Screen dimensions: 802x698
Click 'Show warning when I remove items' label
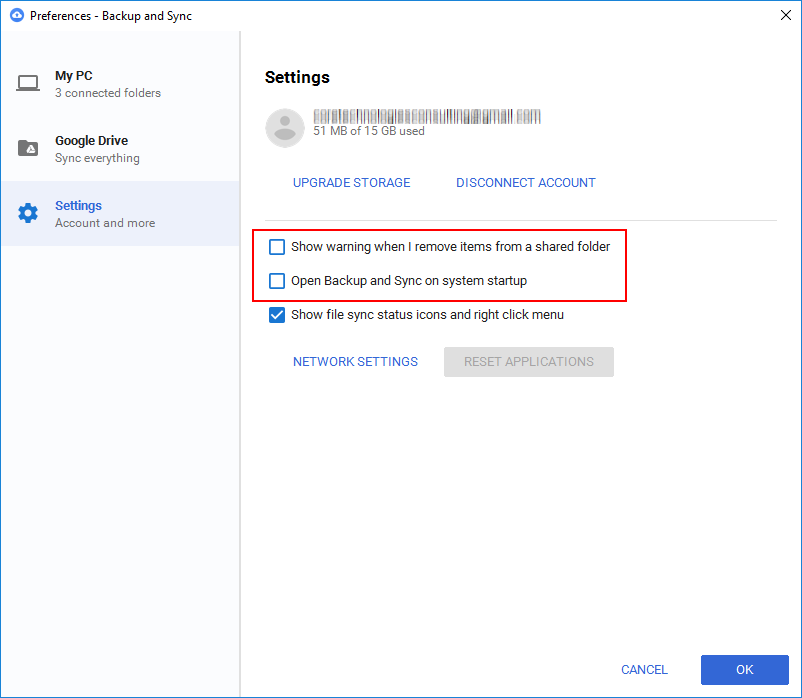(450, 246)
